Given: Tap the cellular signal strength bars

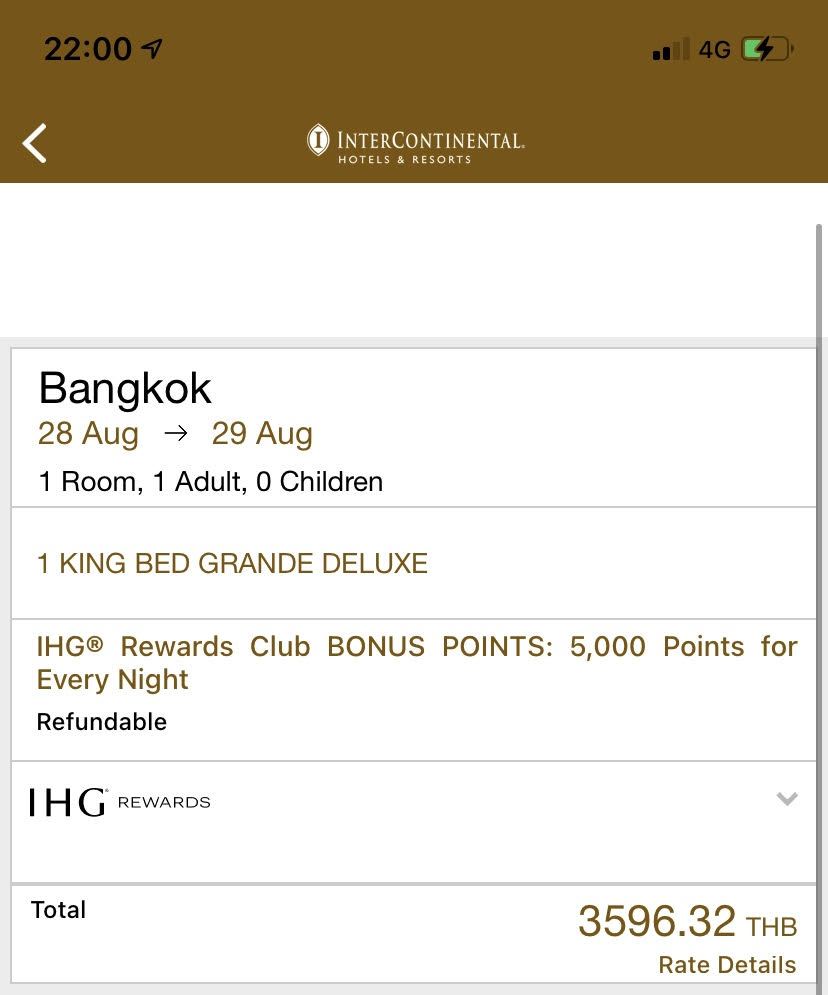Looking at the screenshot, I should point(670,49).
